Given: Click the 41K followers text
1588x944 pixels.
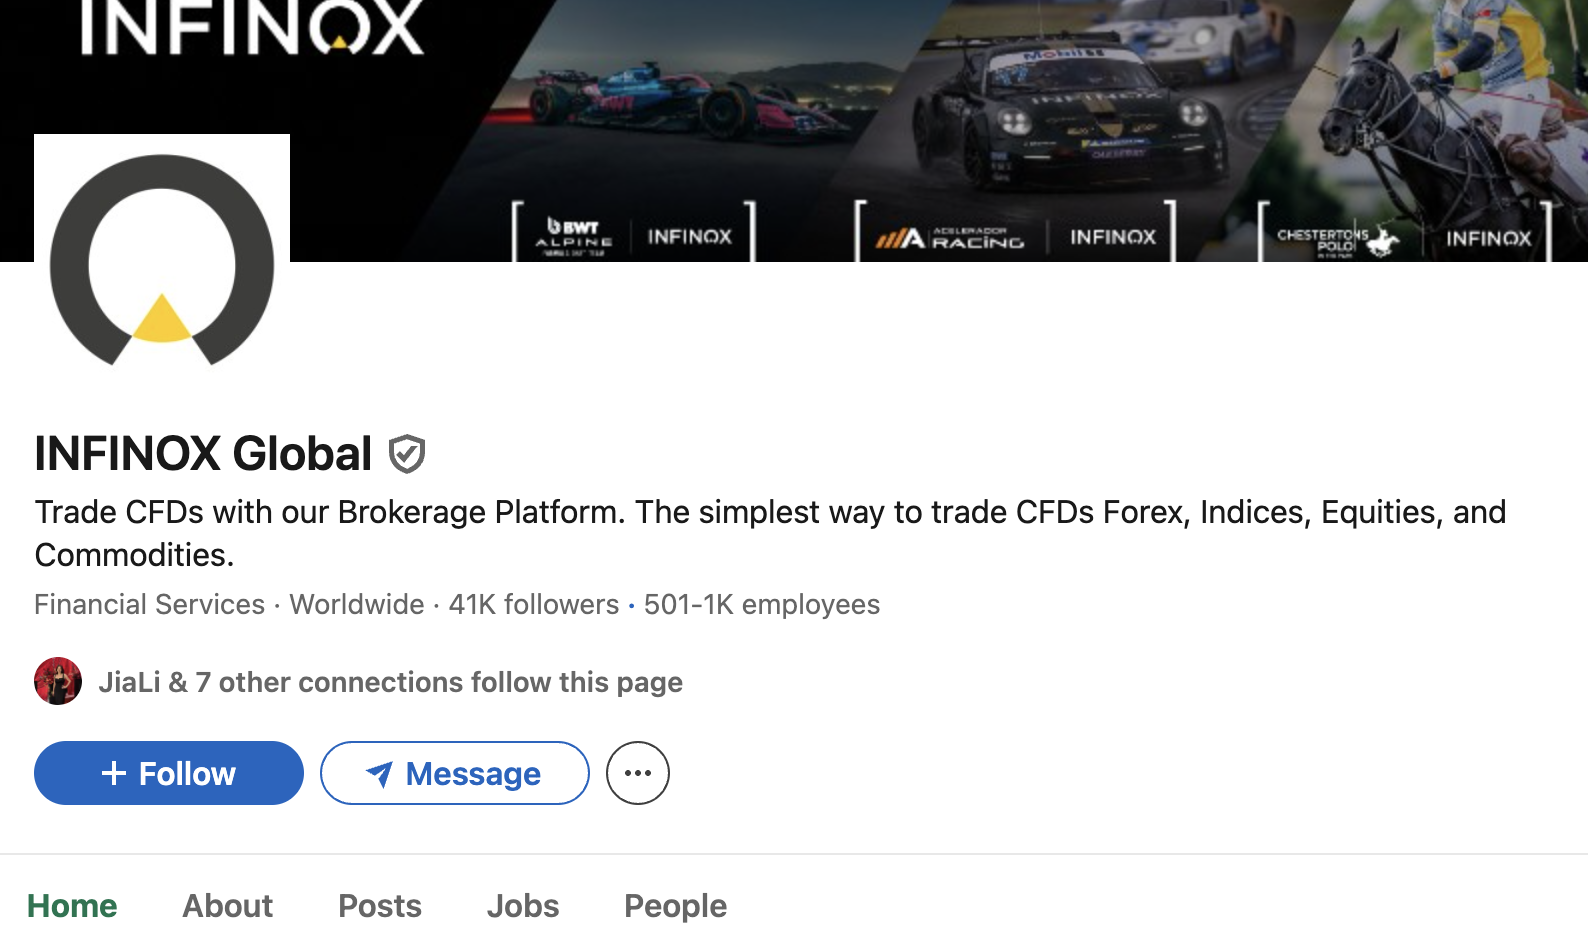Looking at the screenshot, I should (x=534, y=605).
